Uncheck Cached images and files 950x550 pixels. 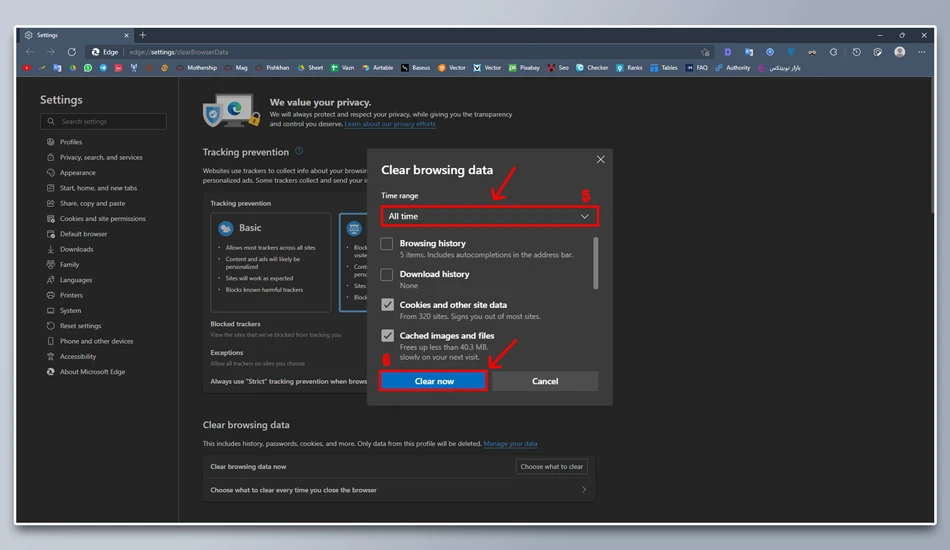click(x=387, y=335)
